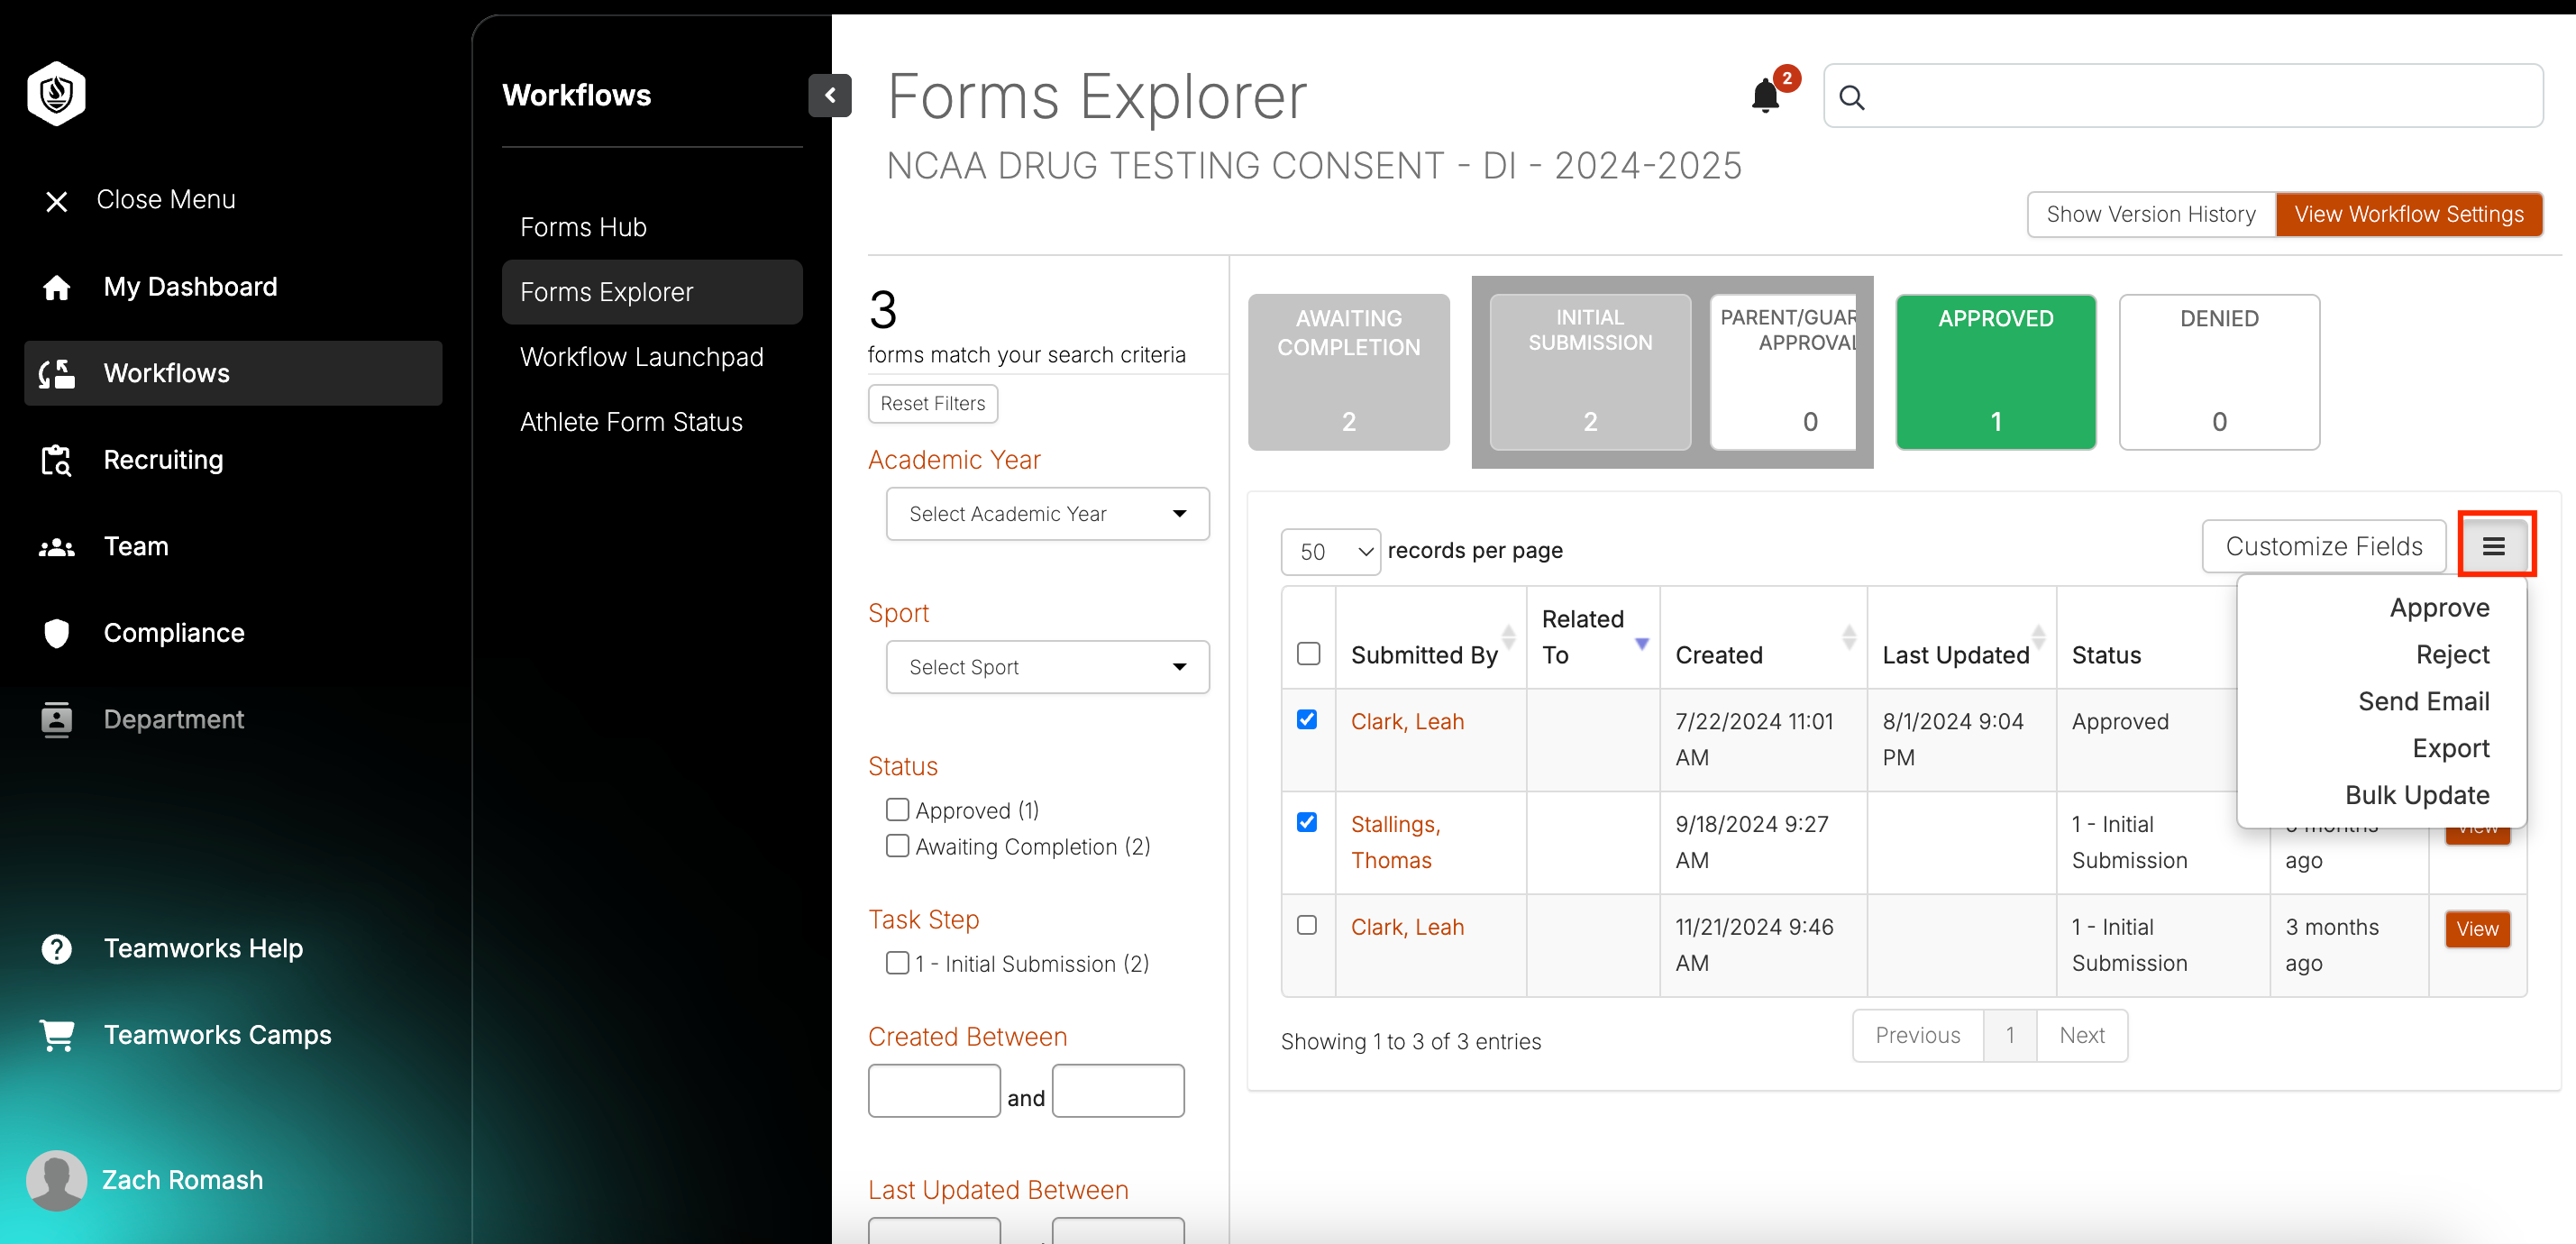
Task: Click the Teamworks shield logo
Action: point(56,94)
